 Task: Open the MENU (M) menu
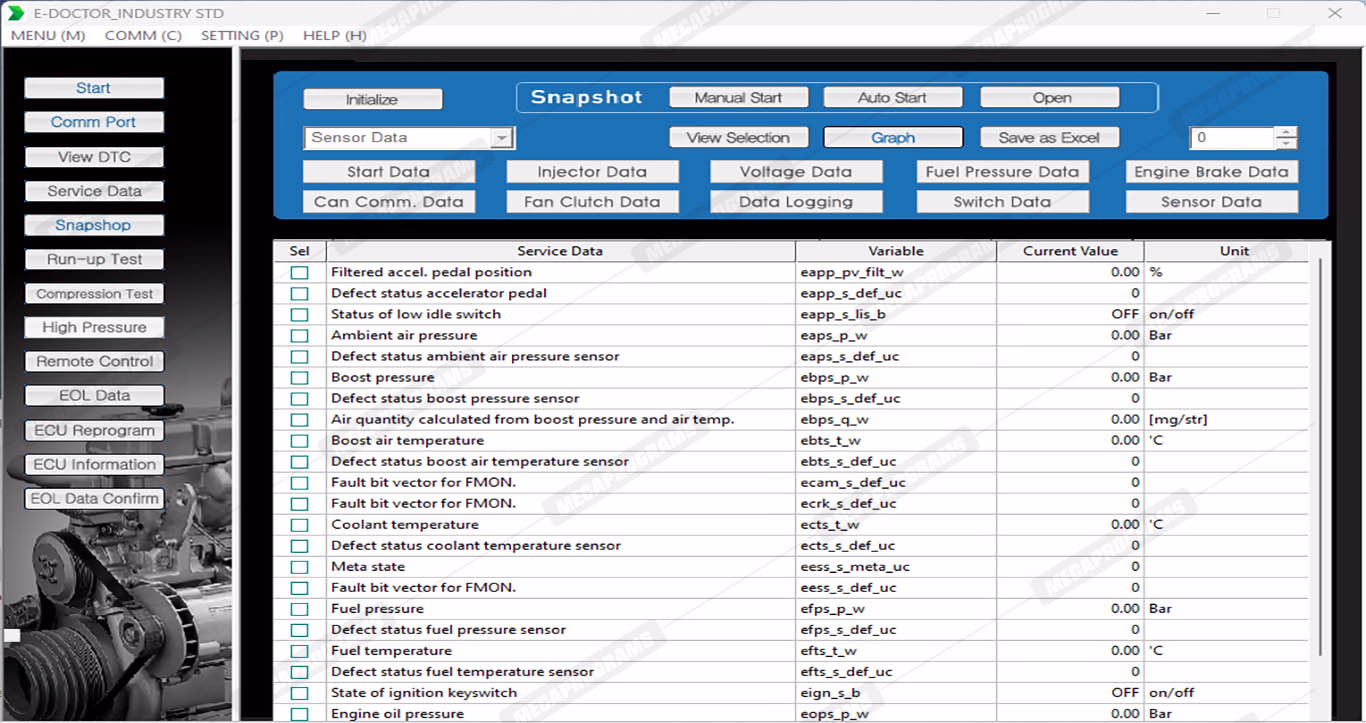(x=47, y=35)
